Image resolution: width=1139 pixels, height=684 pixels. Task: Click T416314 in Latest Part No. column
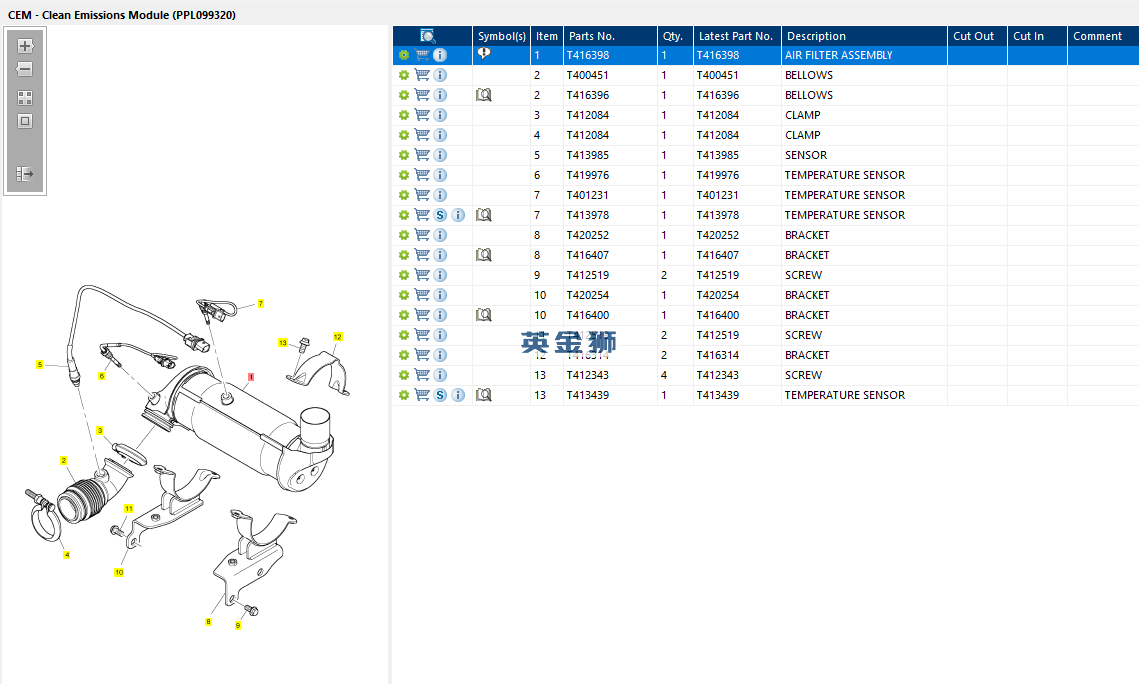click(718, 355)
